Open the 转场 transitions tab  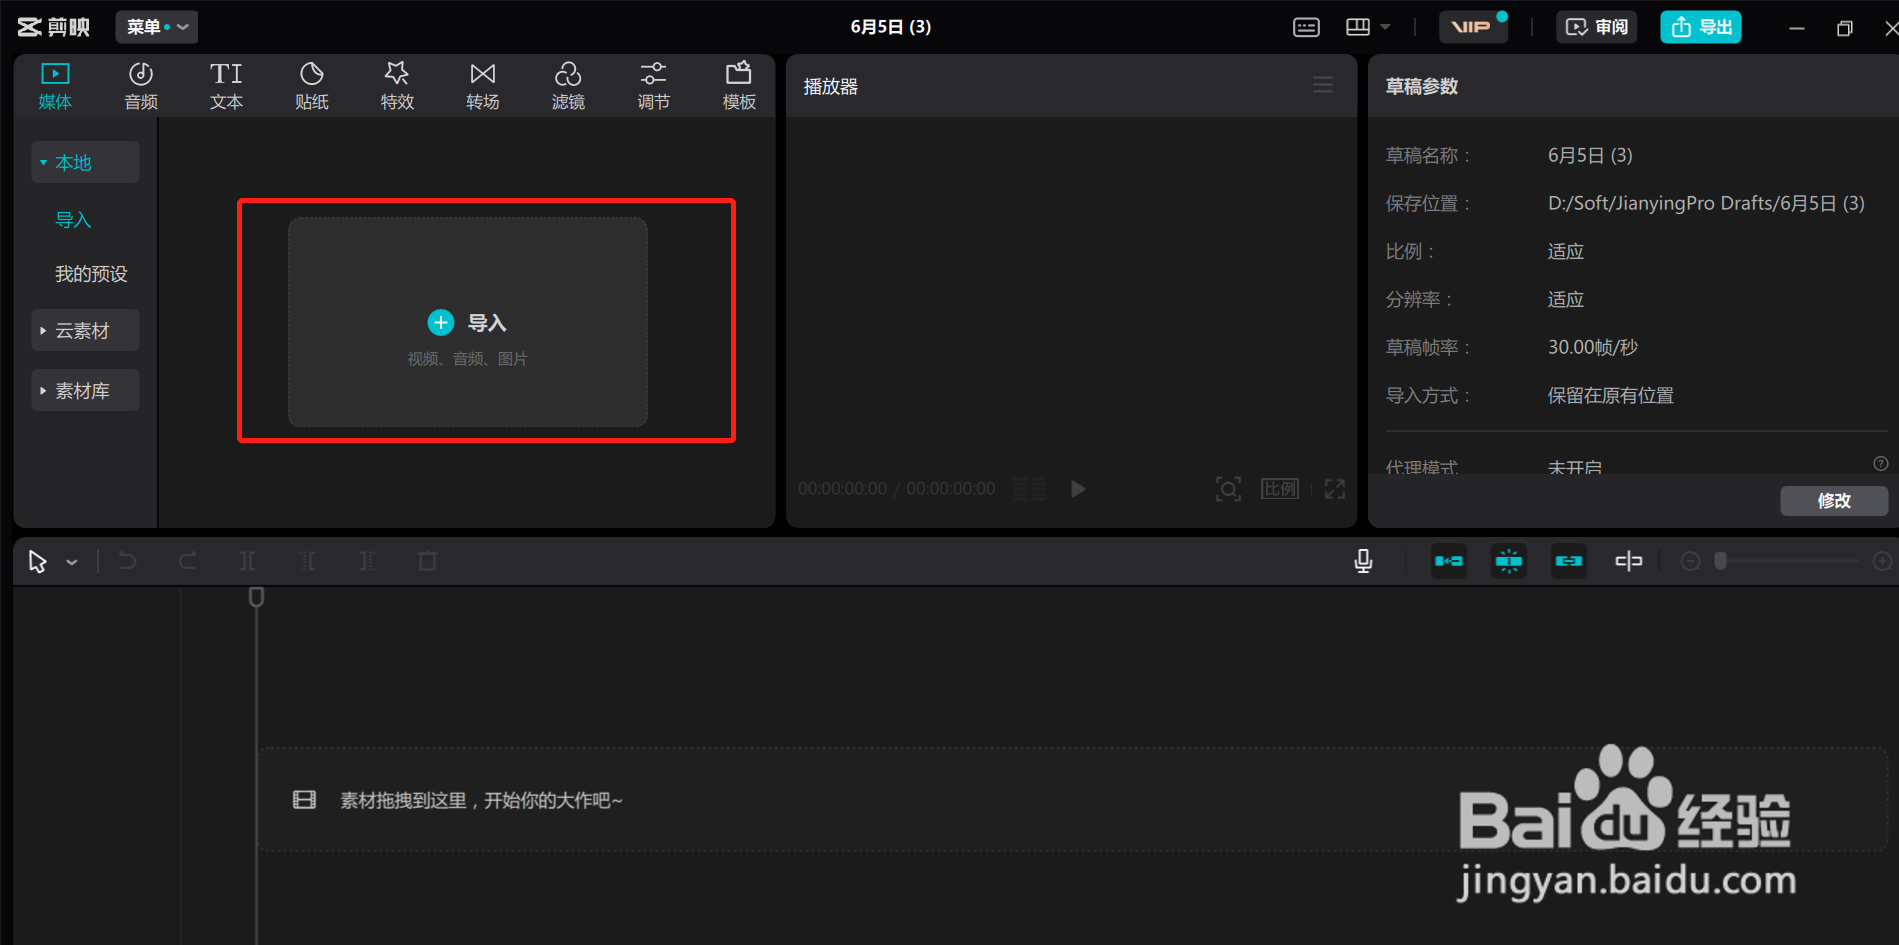coord(483,86)
